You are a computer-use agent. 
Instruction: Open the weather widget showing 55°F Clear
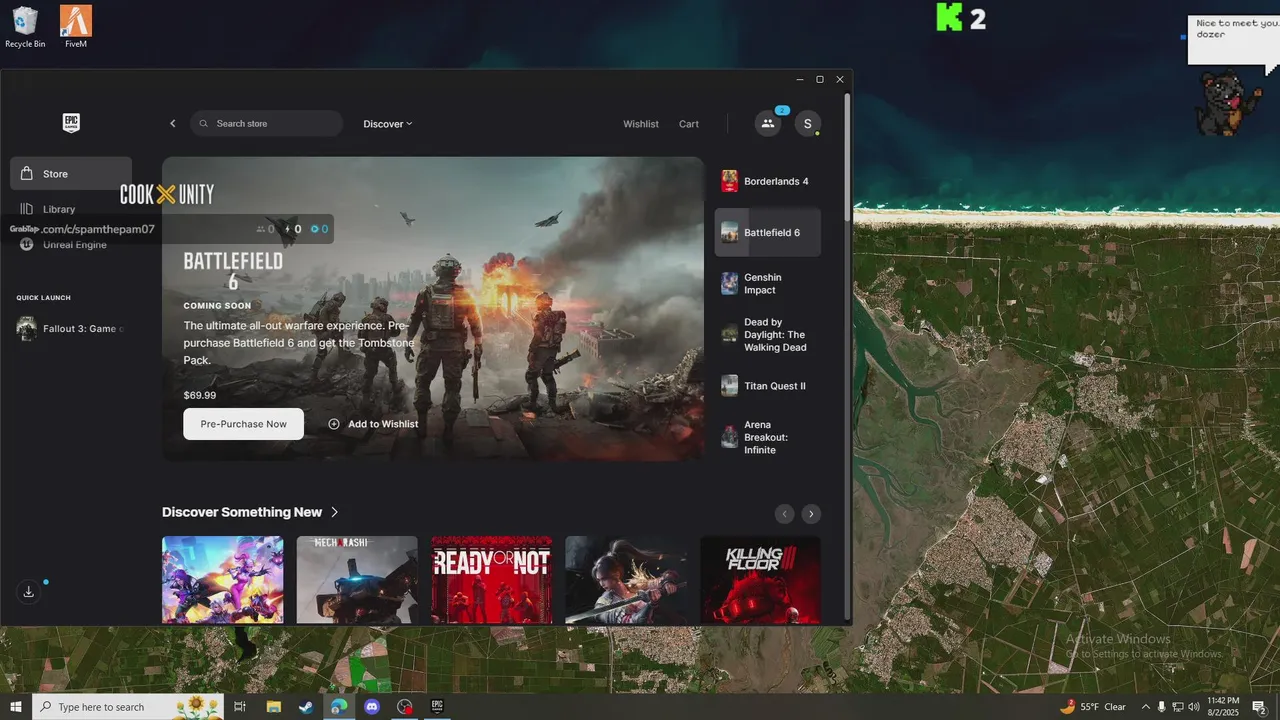[1093, 707]
